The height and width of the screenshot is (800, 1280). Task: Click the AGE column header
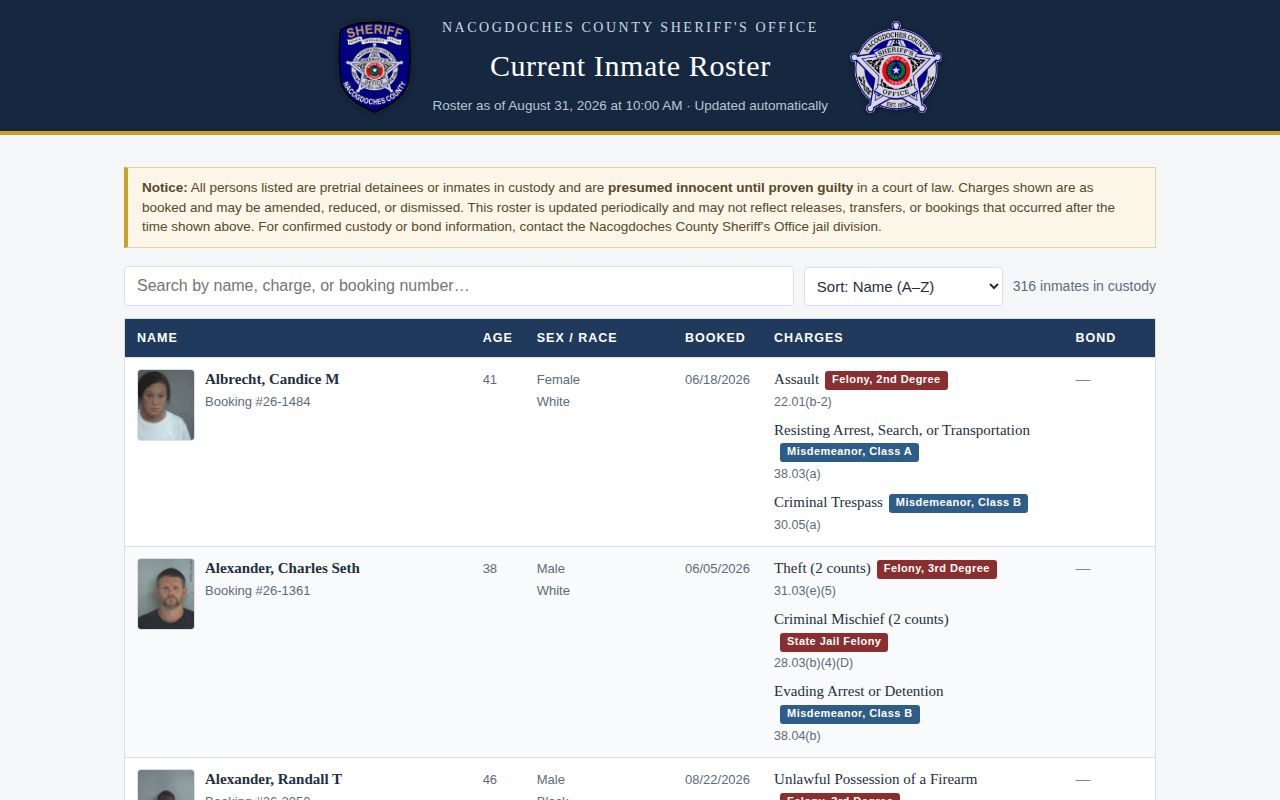click(497, 338)
